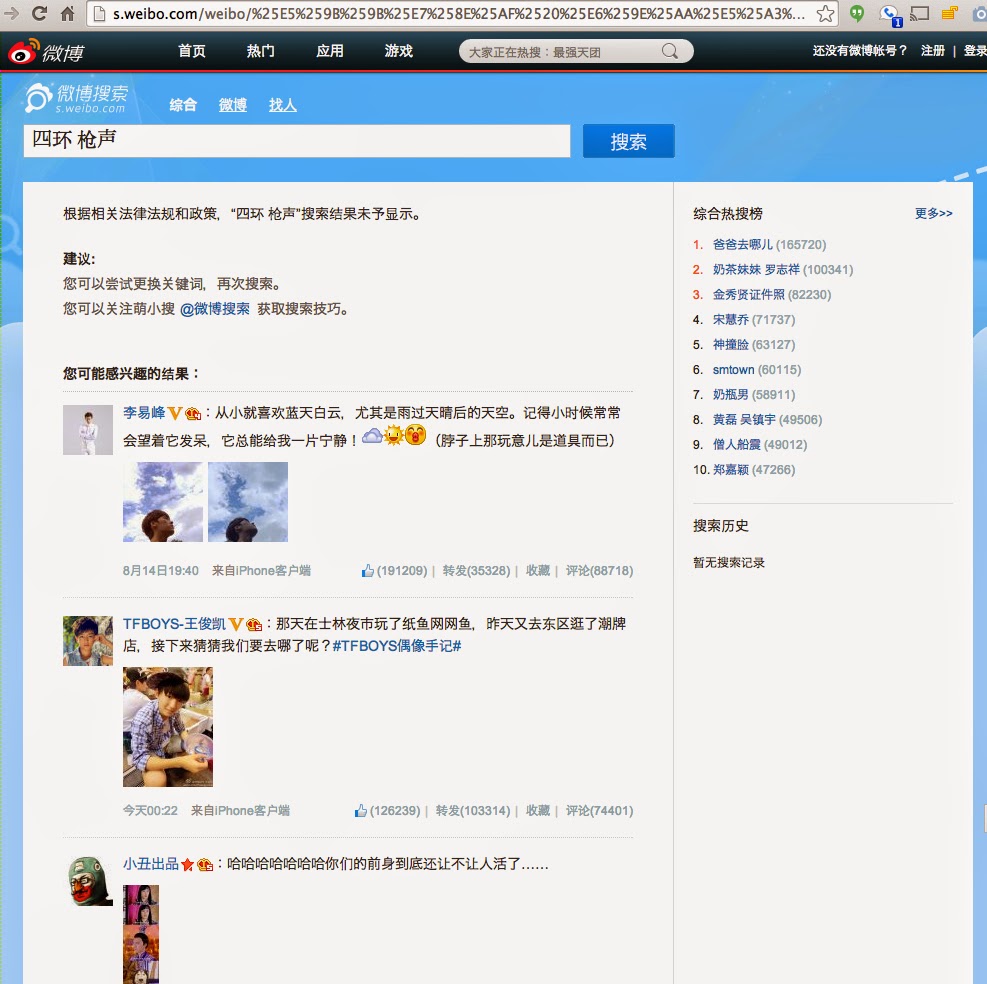Click hot search 爸爸去哪儿
The image size is (987, 984).
(x=743, y=245)
